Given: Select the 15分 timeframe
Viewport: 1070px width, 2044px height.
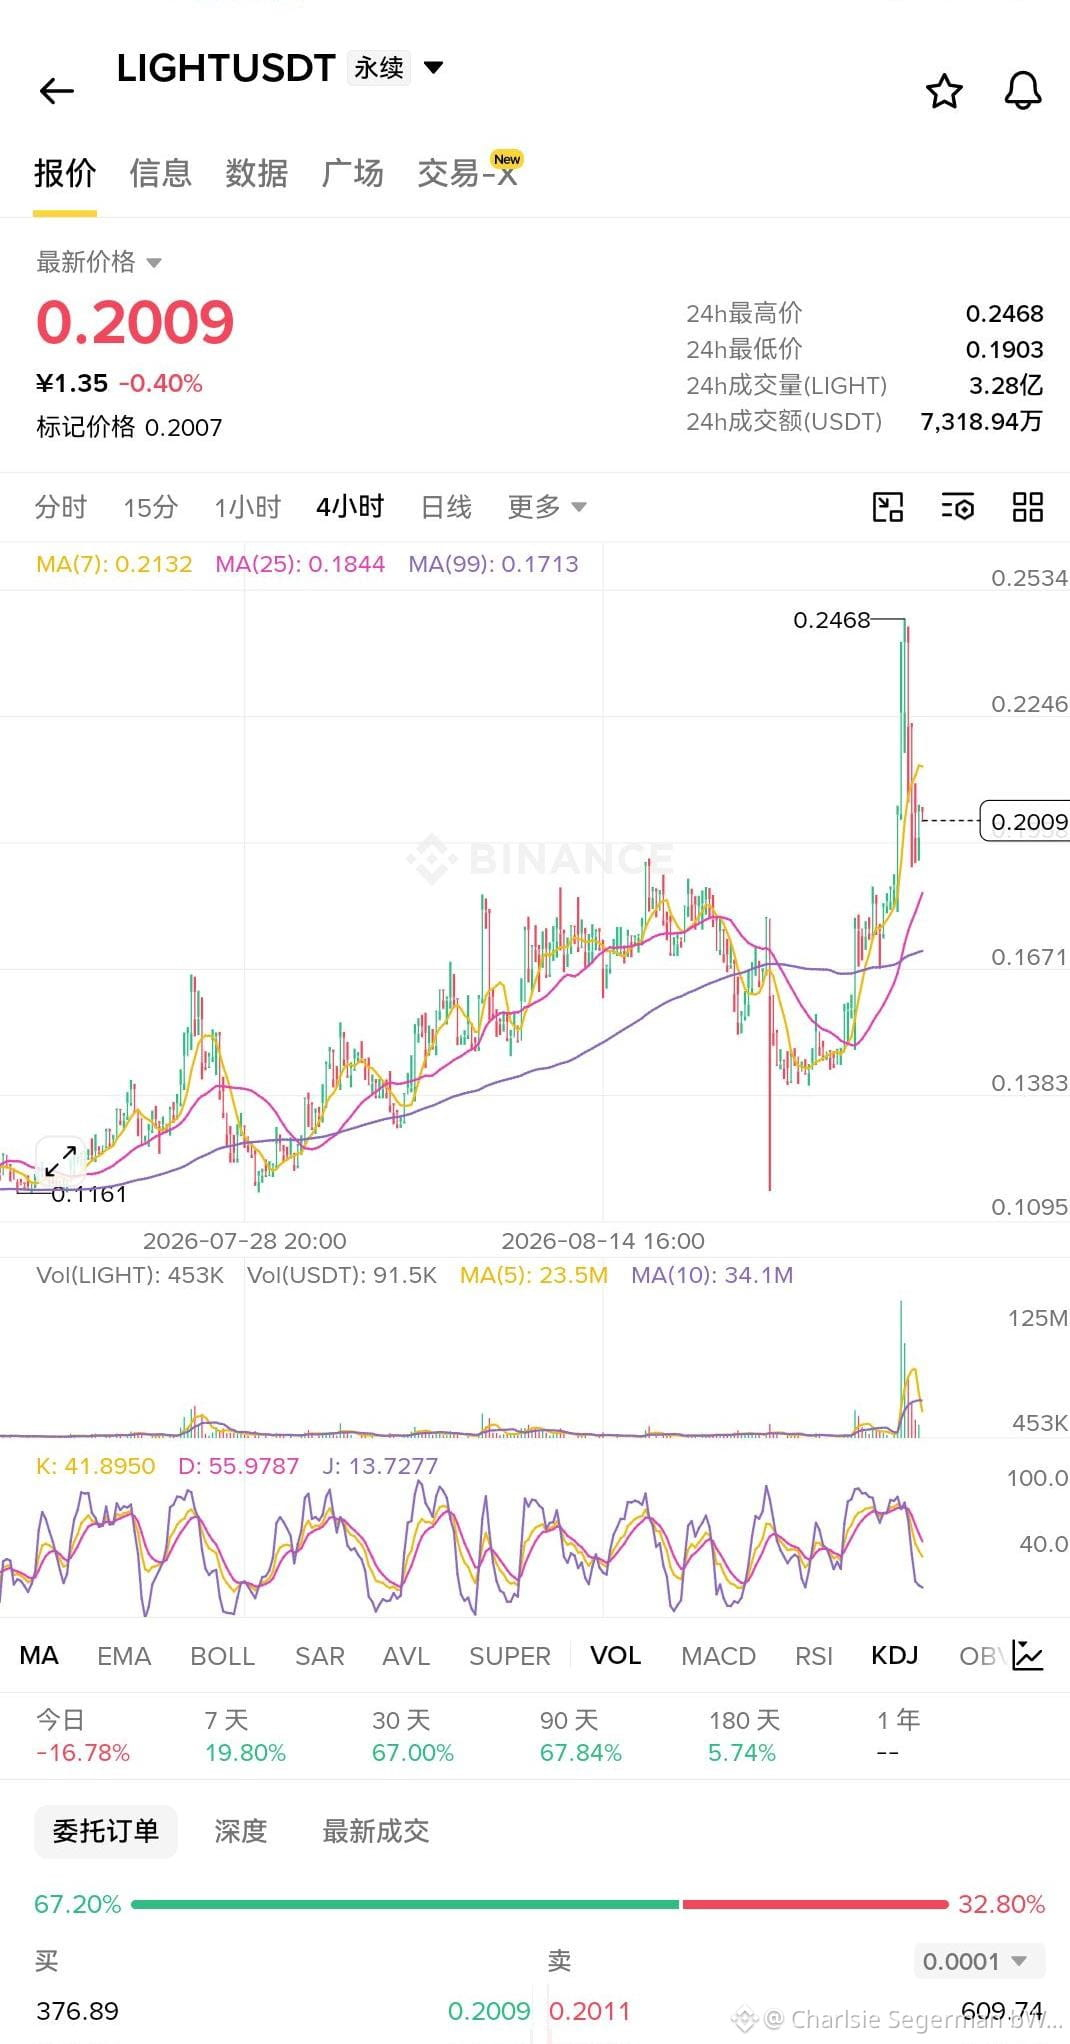Looking at the screenshot, I should 151,507.
